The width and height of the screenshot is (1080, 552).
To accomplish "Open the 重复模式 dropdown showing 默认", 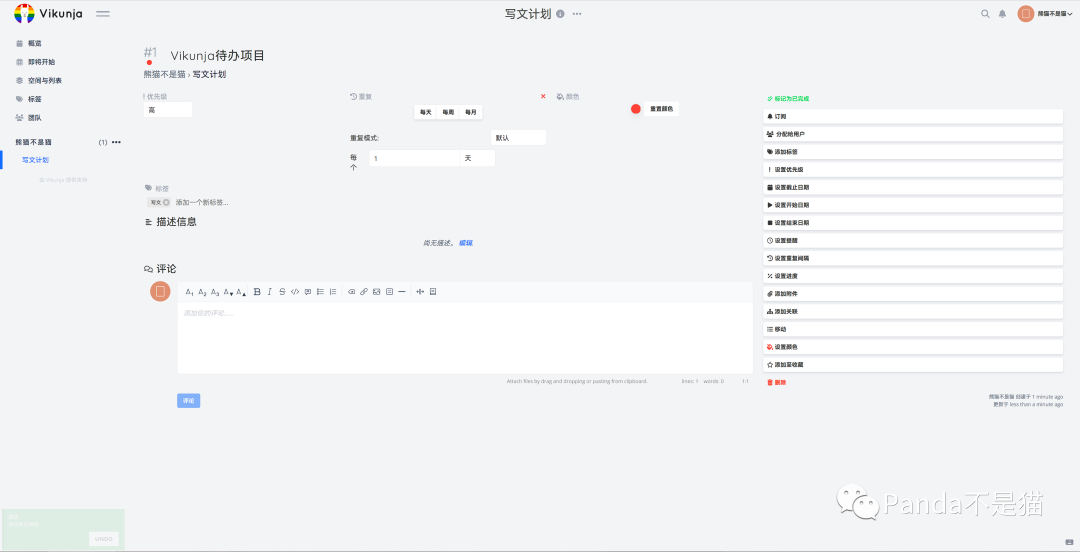I will coord(519,138).
